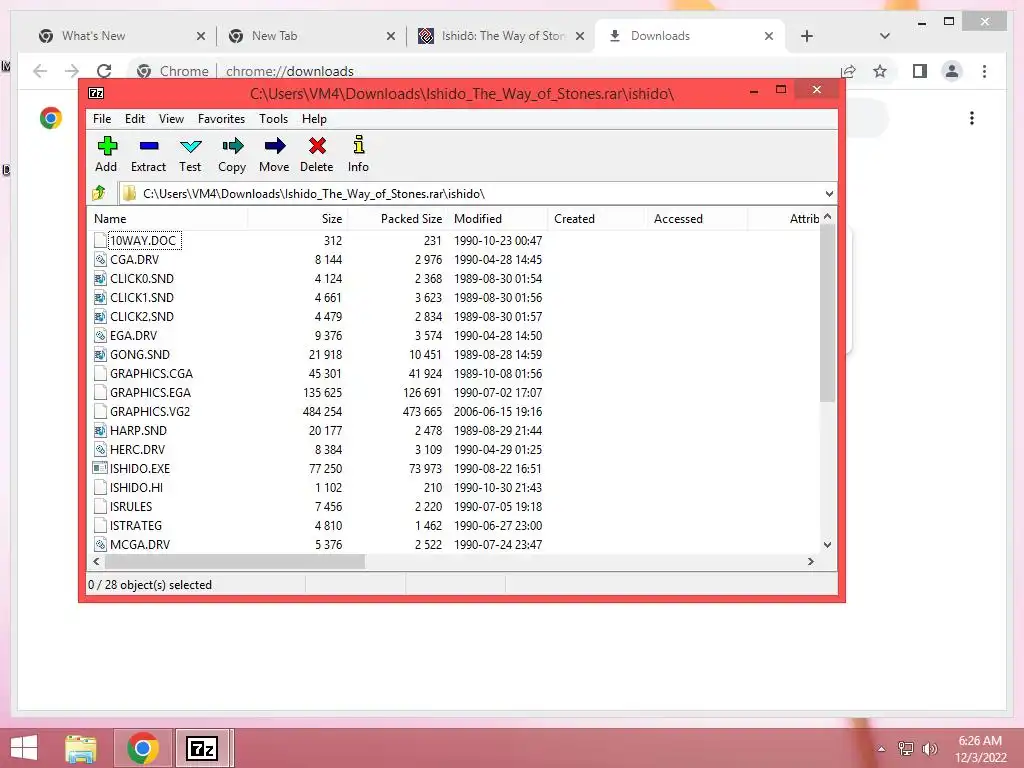Open the volume control in system tray

click(930, 749)
